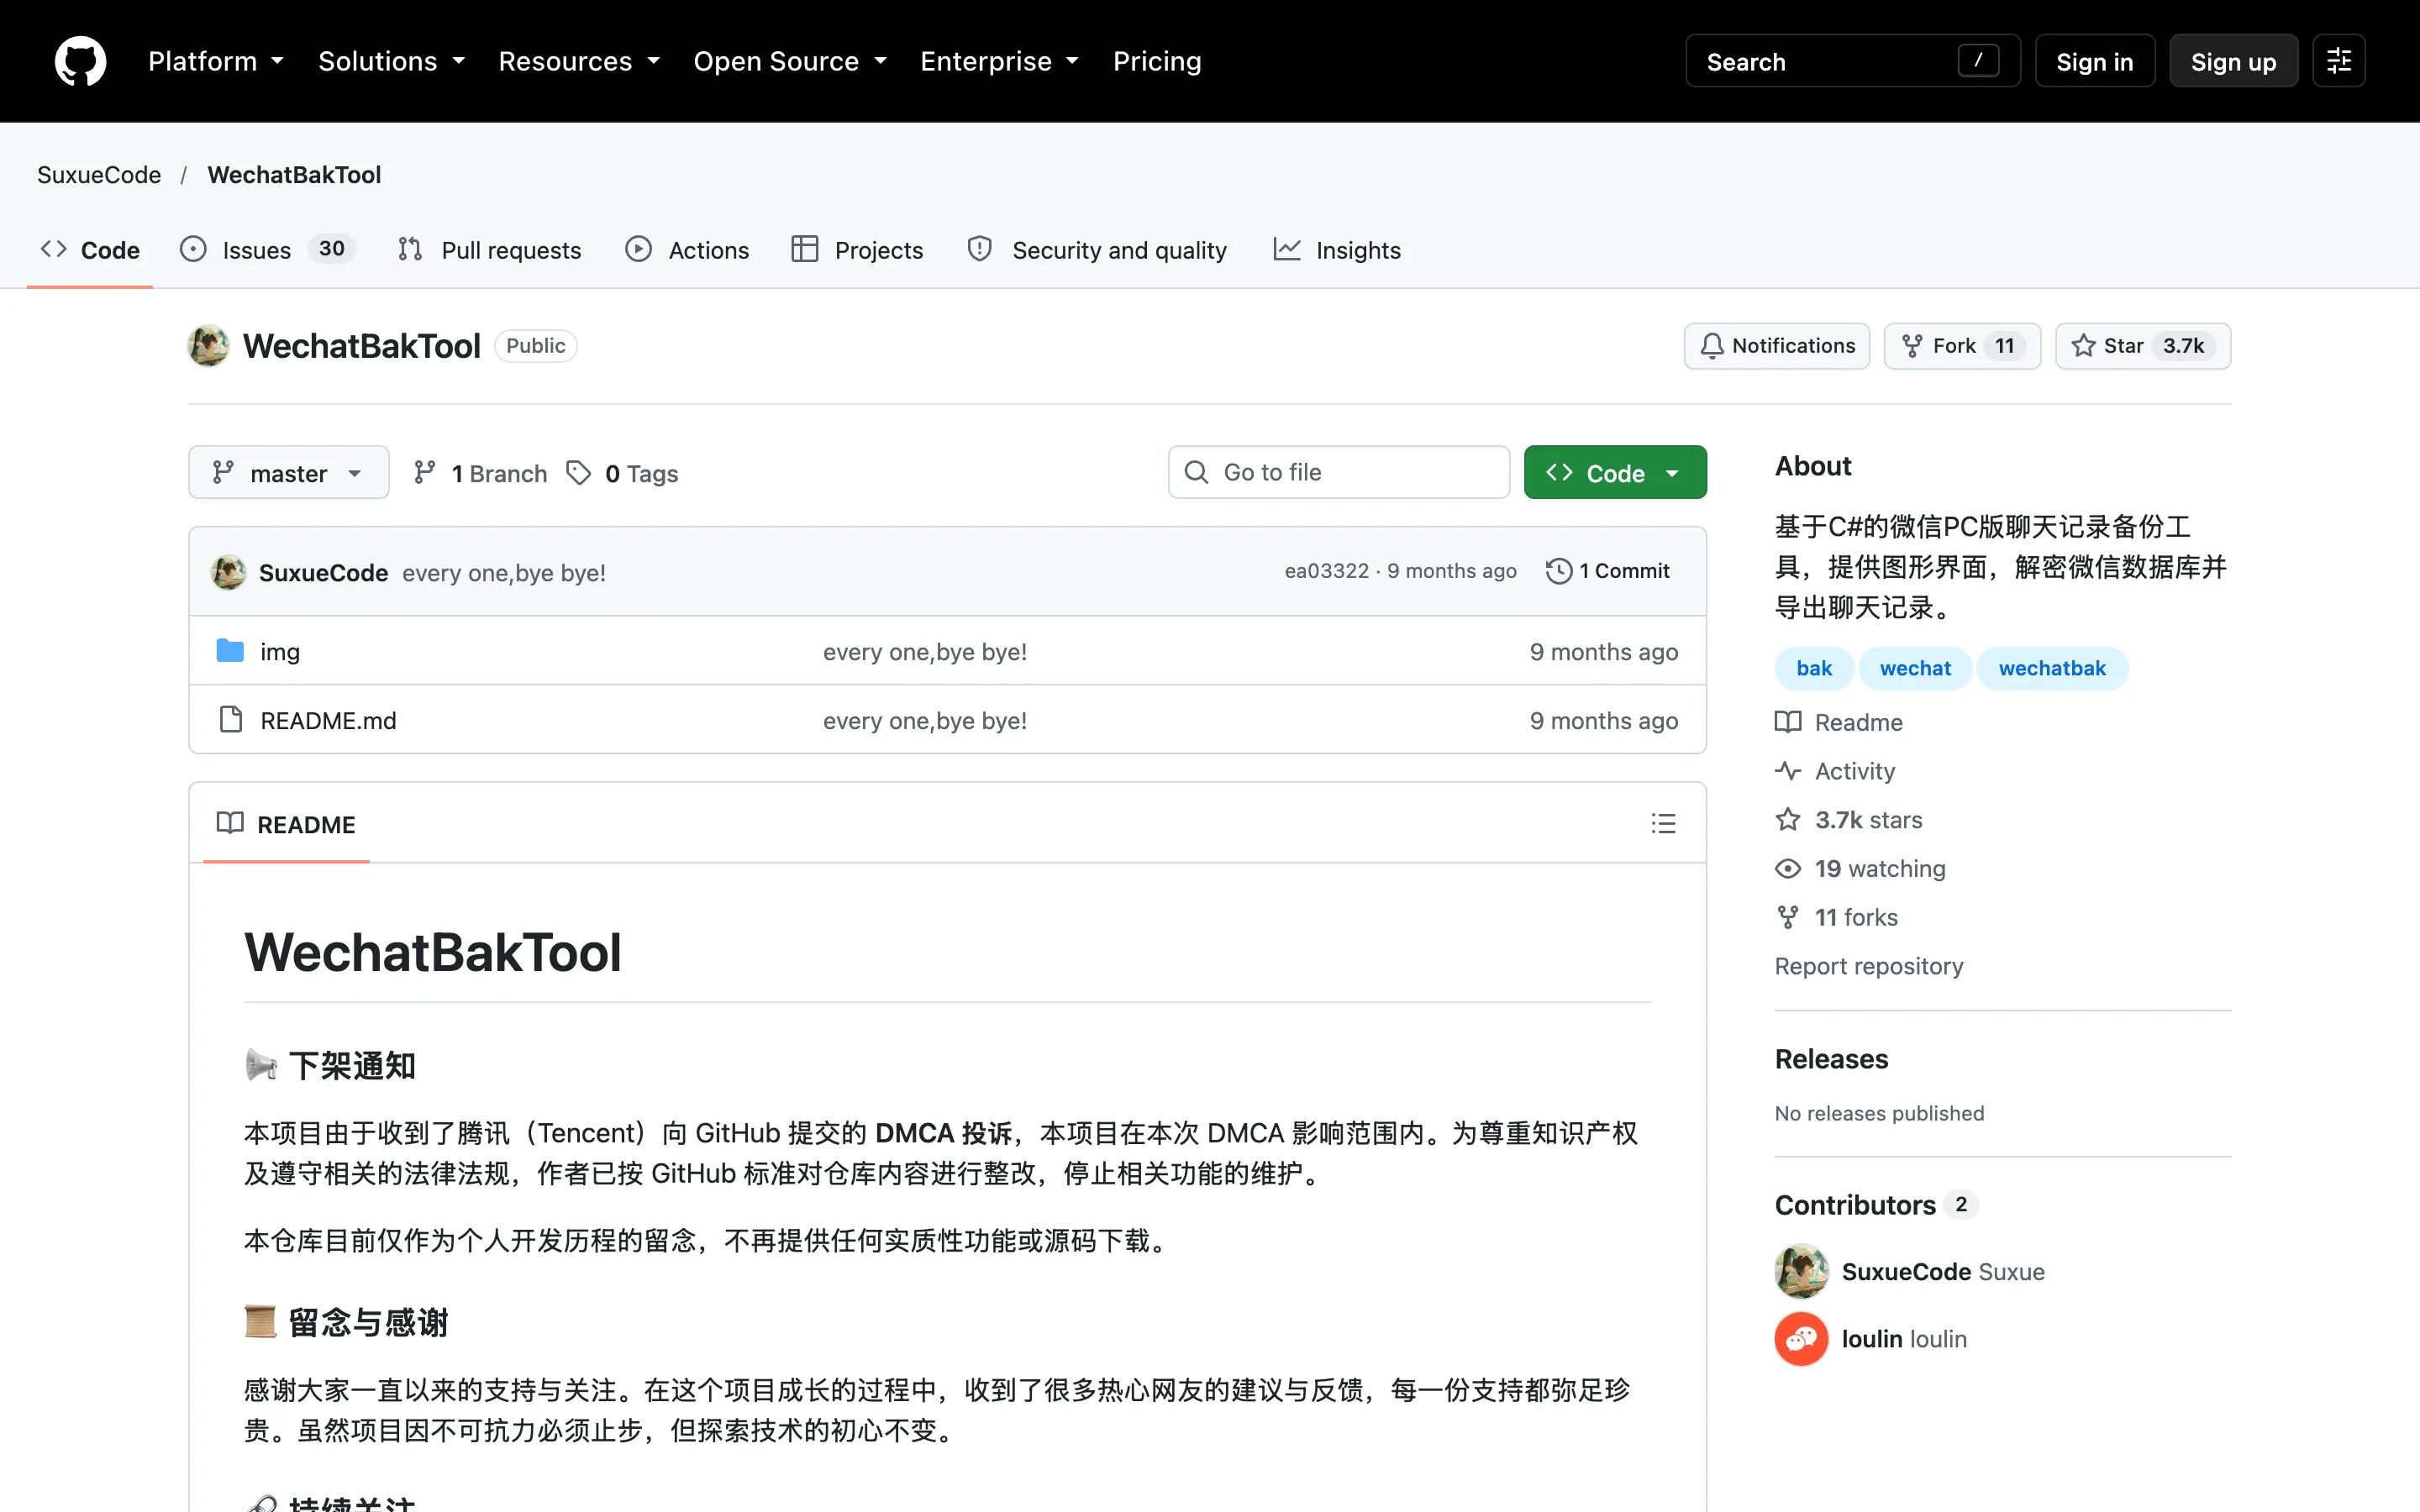
Task: Click loulin contributor avatar
Action: click(x=1801, y=1339)
